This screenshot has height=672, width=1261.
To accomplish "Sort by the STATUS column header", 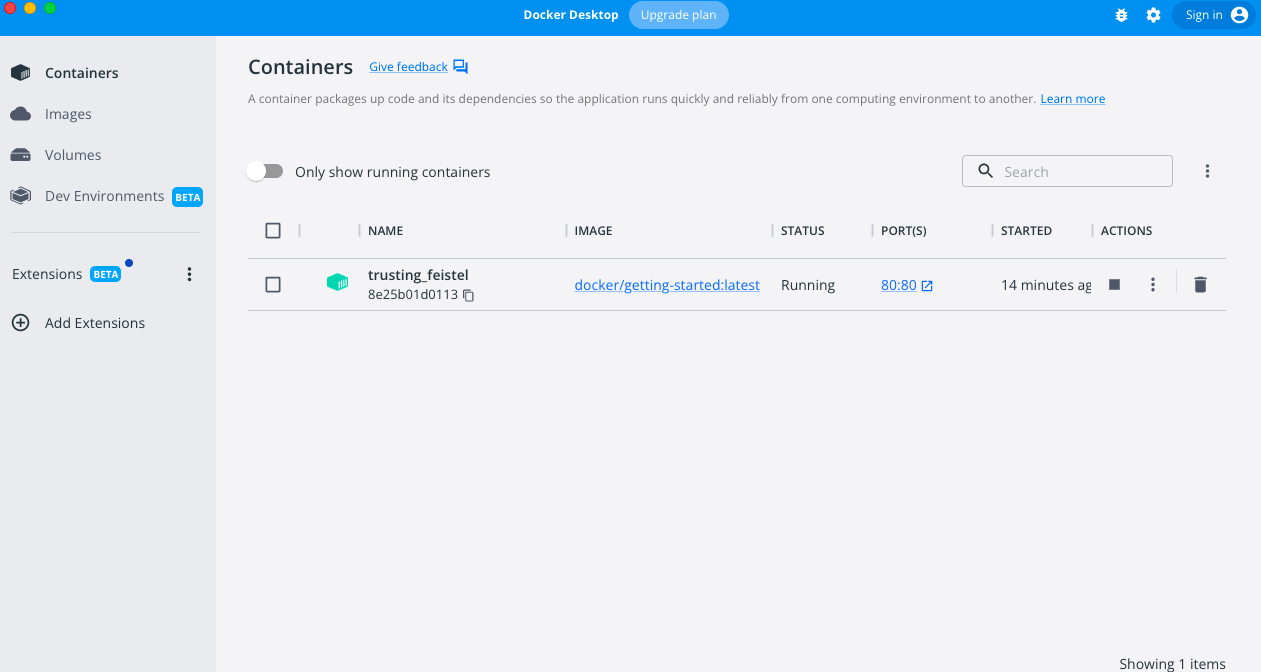I will [803, 231].
